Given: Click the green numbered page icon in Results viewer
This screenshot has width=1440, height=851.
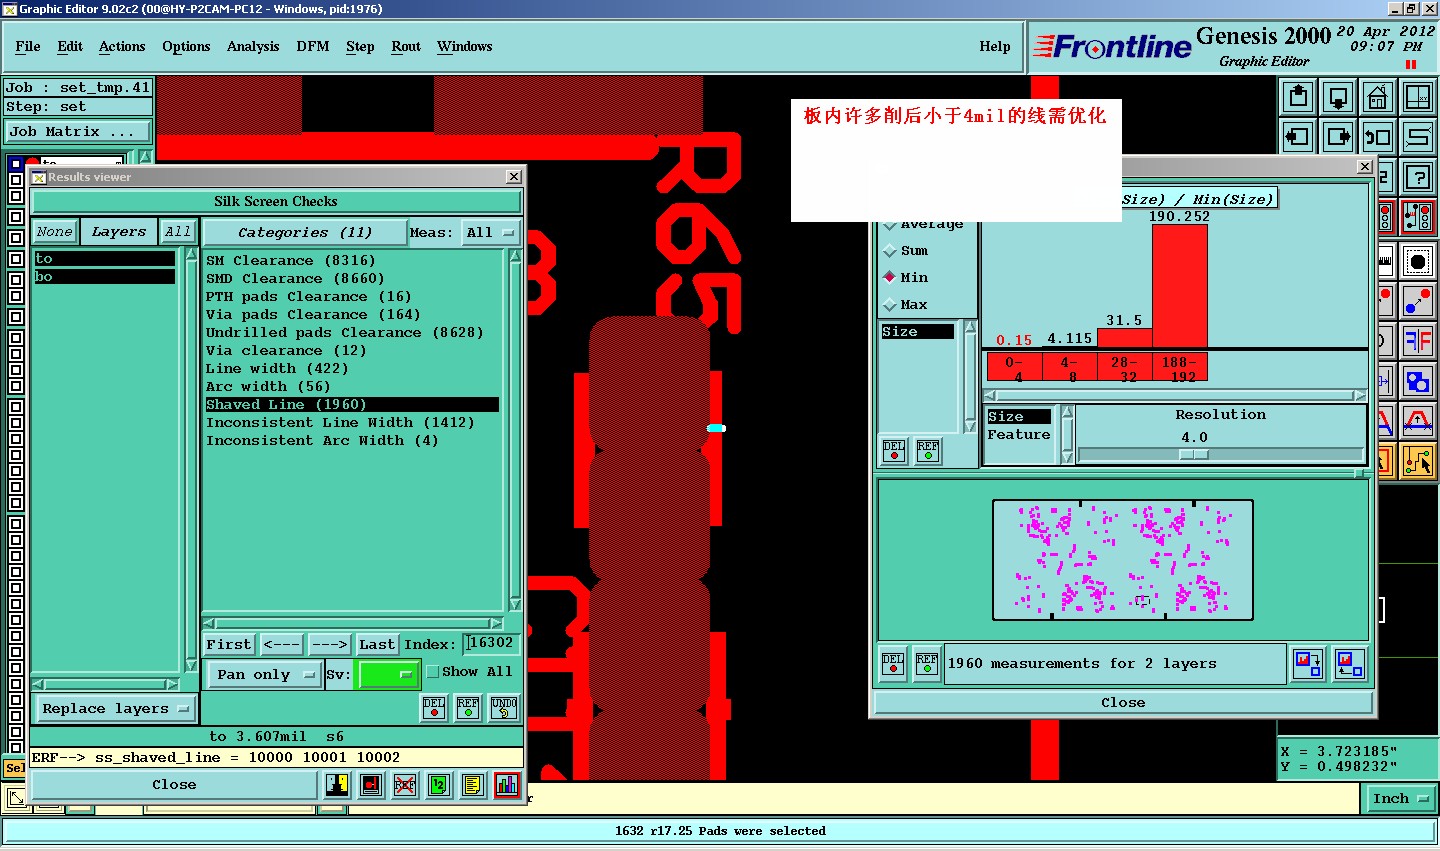Looking at the screenshot, I should 439,785.
